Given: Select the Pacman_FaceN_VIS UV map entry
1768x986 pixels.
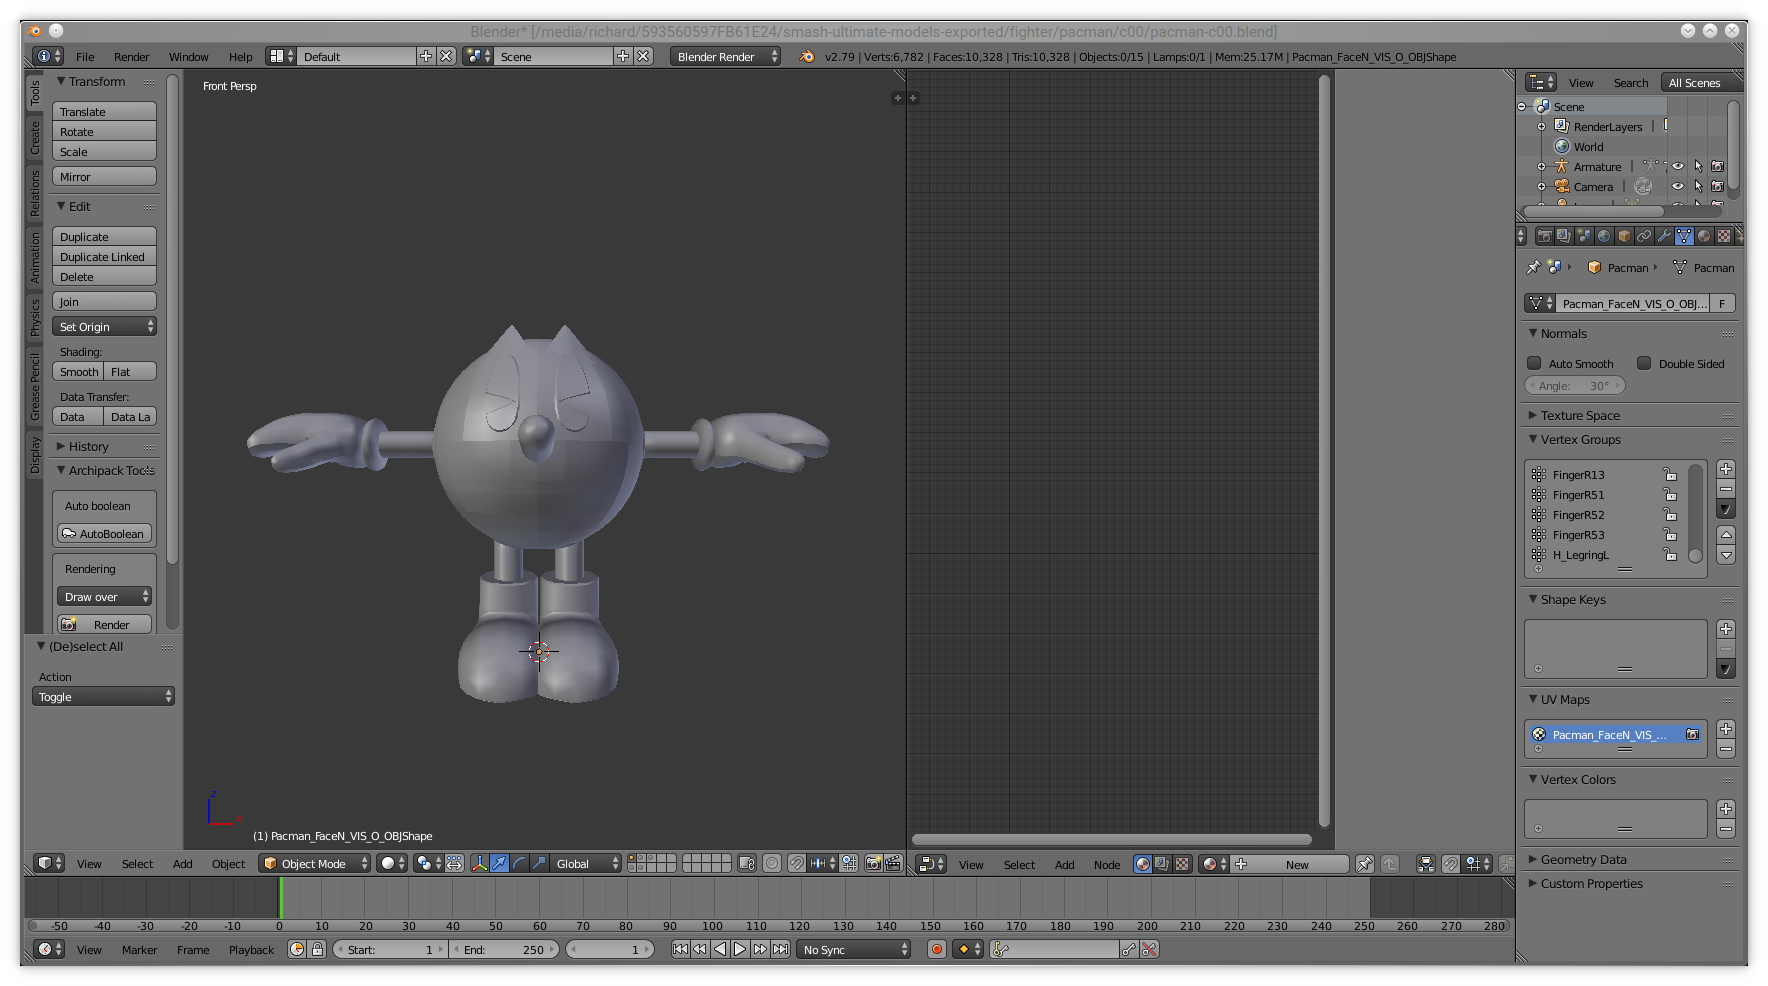Looking at the screenshot, I should pos(1615,735).
